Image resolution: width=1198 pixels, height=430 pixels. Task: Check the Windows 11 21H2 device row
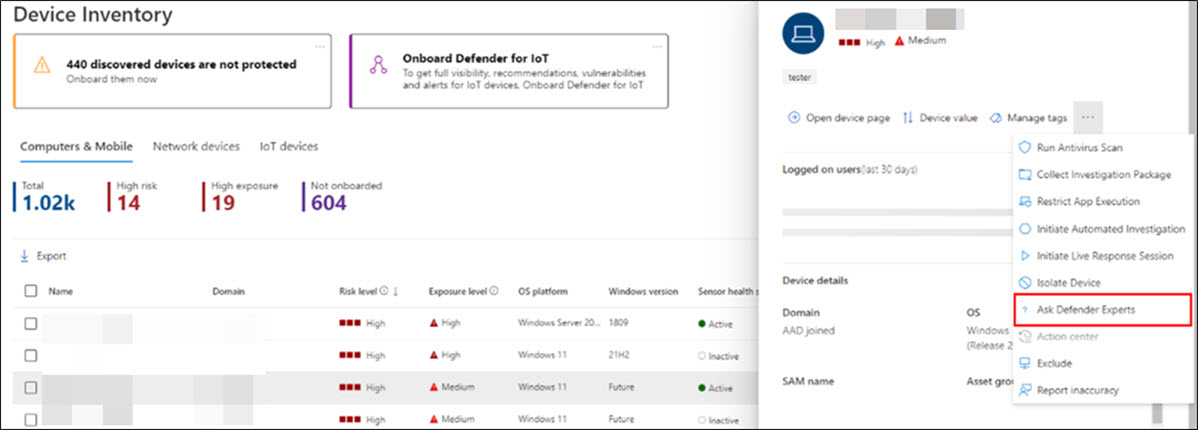[31, 356]
